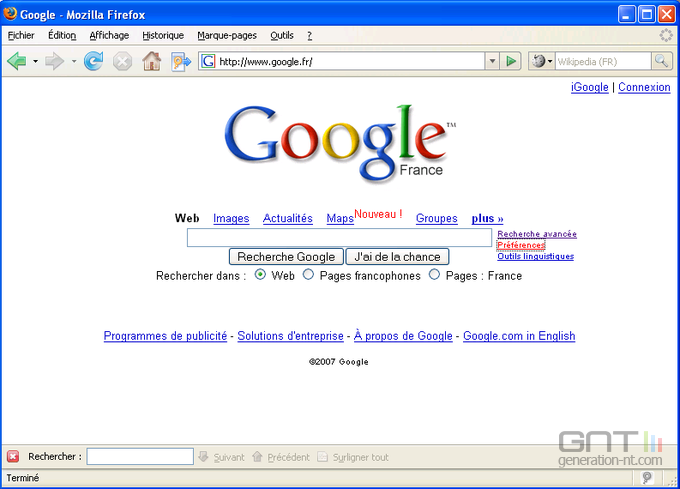Open the ? help menu
The width and height of the screenshot is (680, 489).
click(x=310, y=36)
